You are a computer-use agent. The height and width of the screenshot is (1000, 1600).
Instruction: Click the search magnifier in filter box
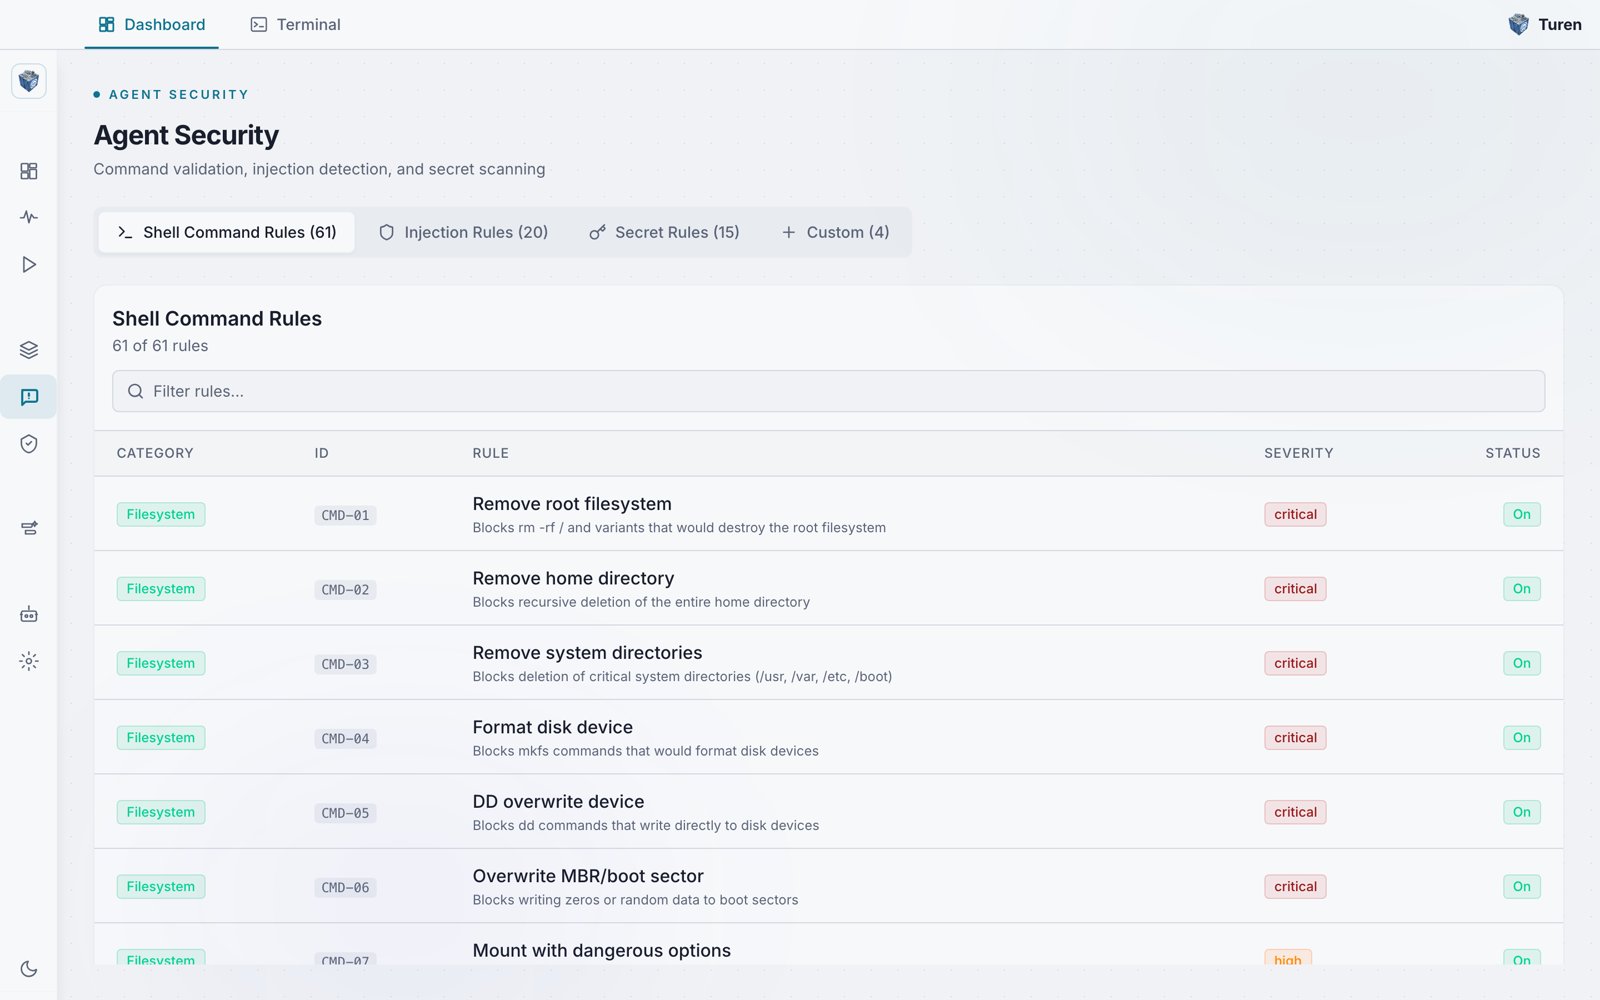pyautogui.click(x=135, y=391)
